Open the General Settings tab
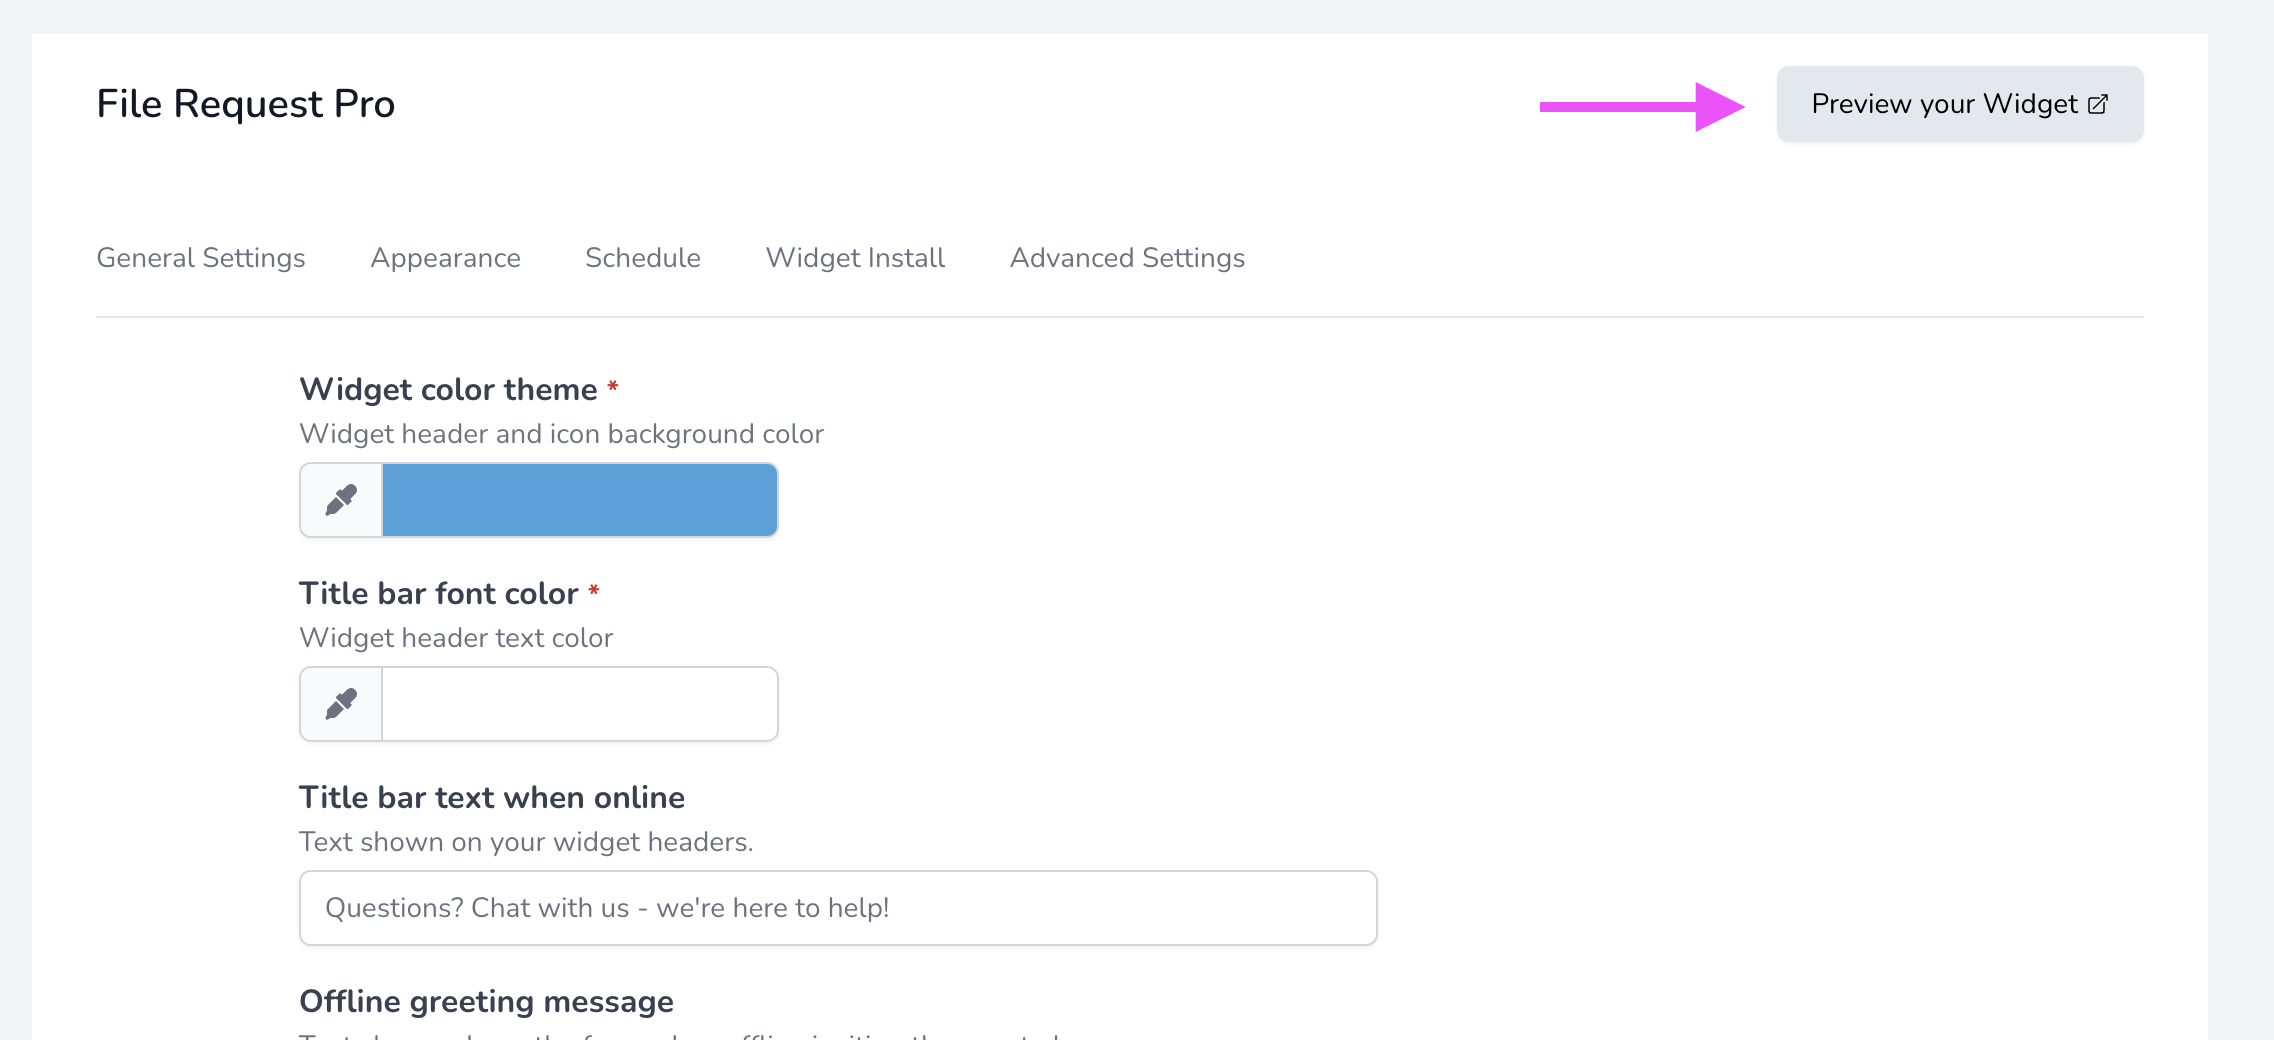Viewport: 2274px width, 1040px height. (201, 258)
